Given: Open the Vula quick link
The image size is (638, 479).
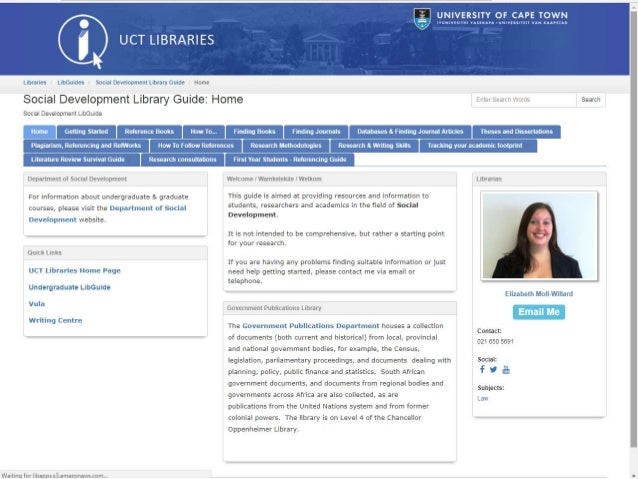Looking at the screenshot, I should pos(37,303).
